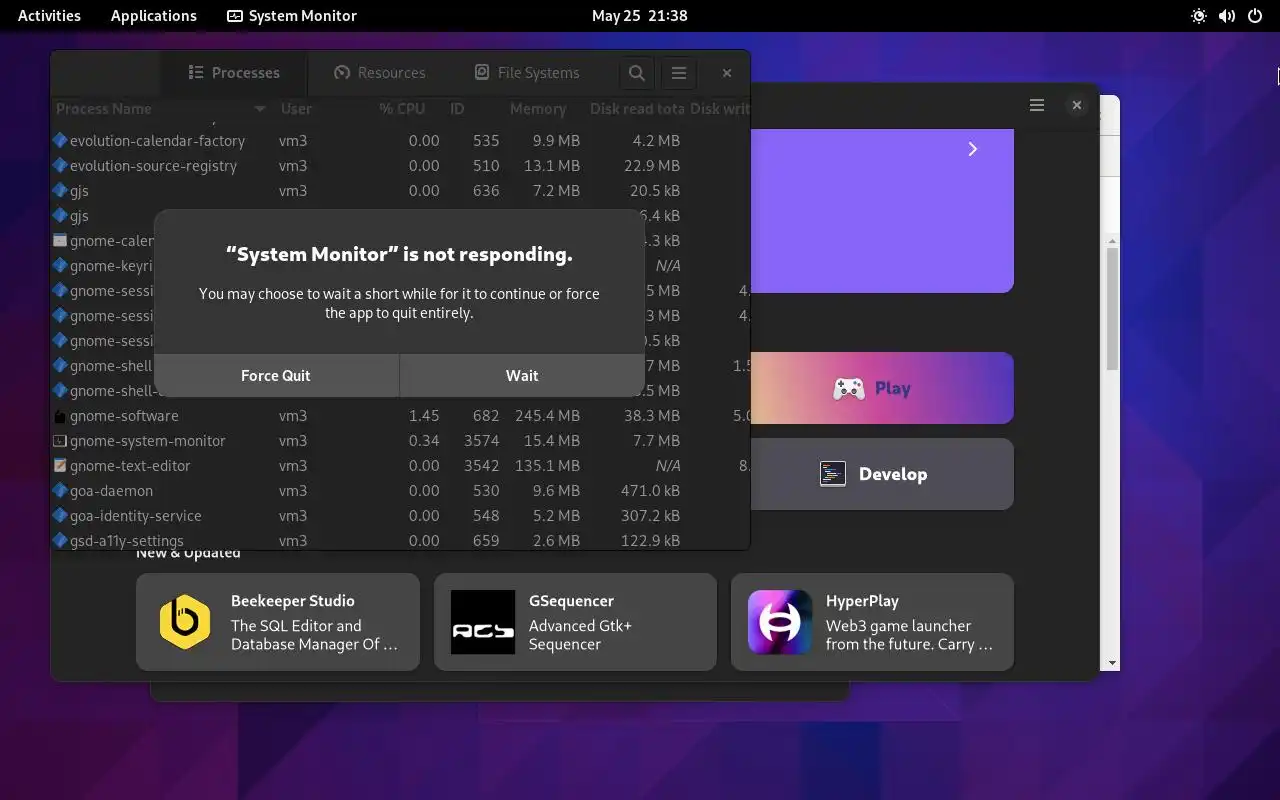1280x800 pixels.
Task: Click scrollbar up arrow in background window
Action: (x=1112, y=241)
